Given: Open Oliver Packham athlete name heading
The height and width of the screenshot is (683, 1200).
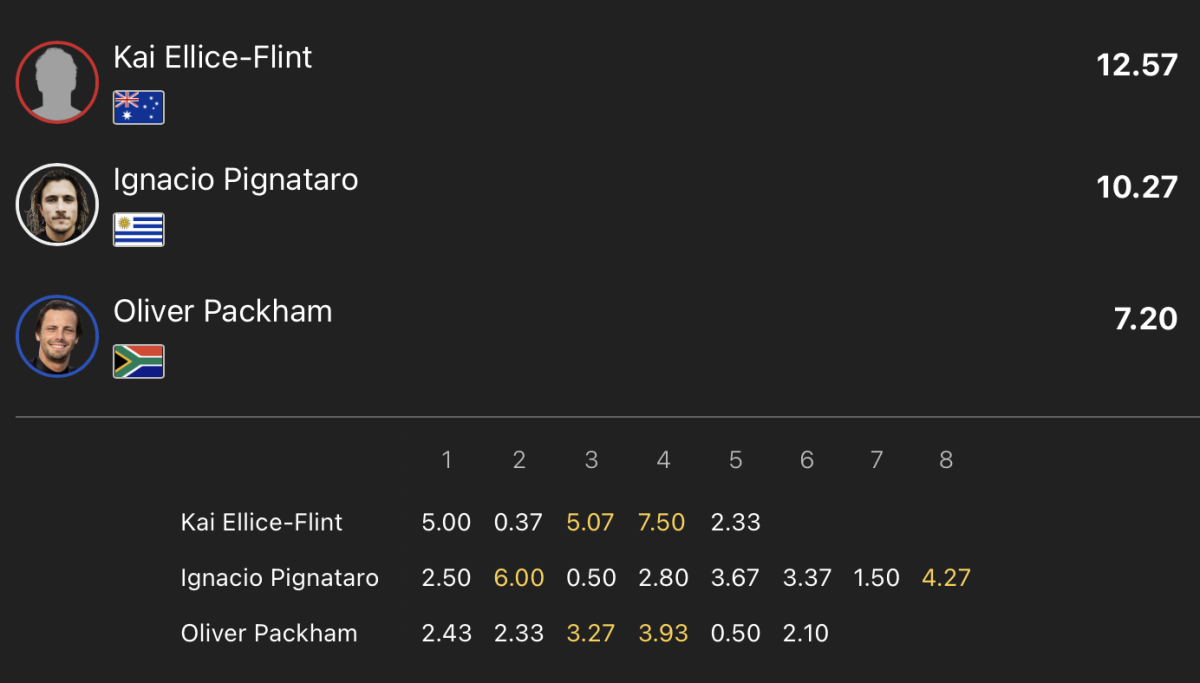Looking at the screenshot, I should (223, 311).
